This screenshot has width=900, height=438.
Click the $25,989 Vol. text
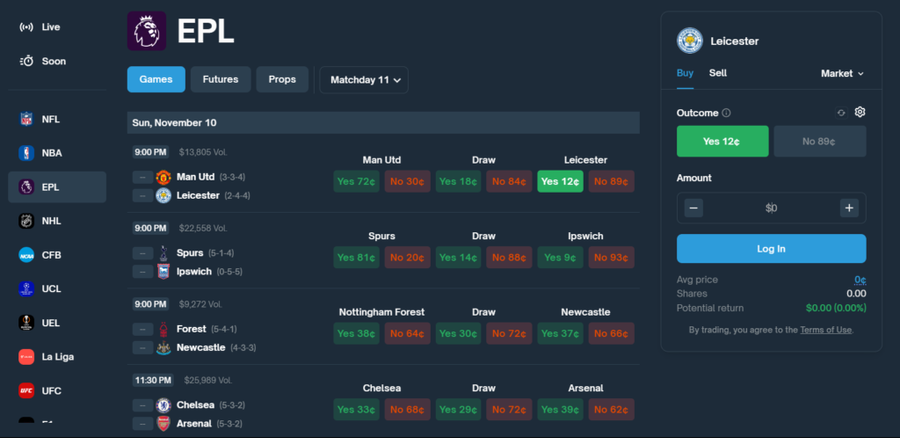[x=208, y=380]
